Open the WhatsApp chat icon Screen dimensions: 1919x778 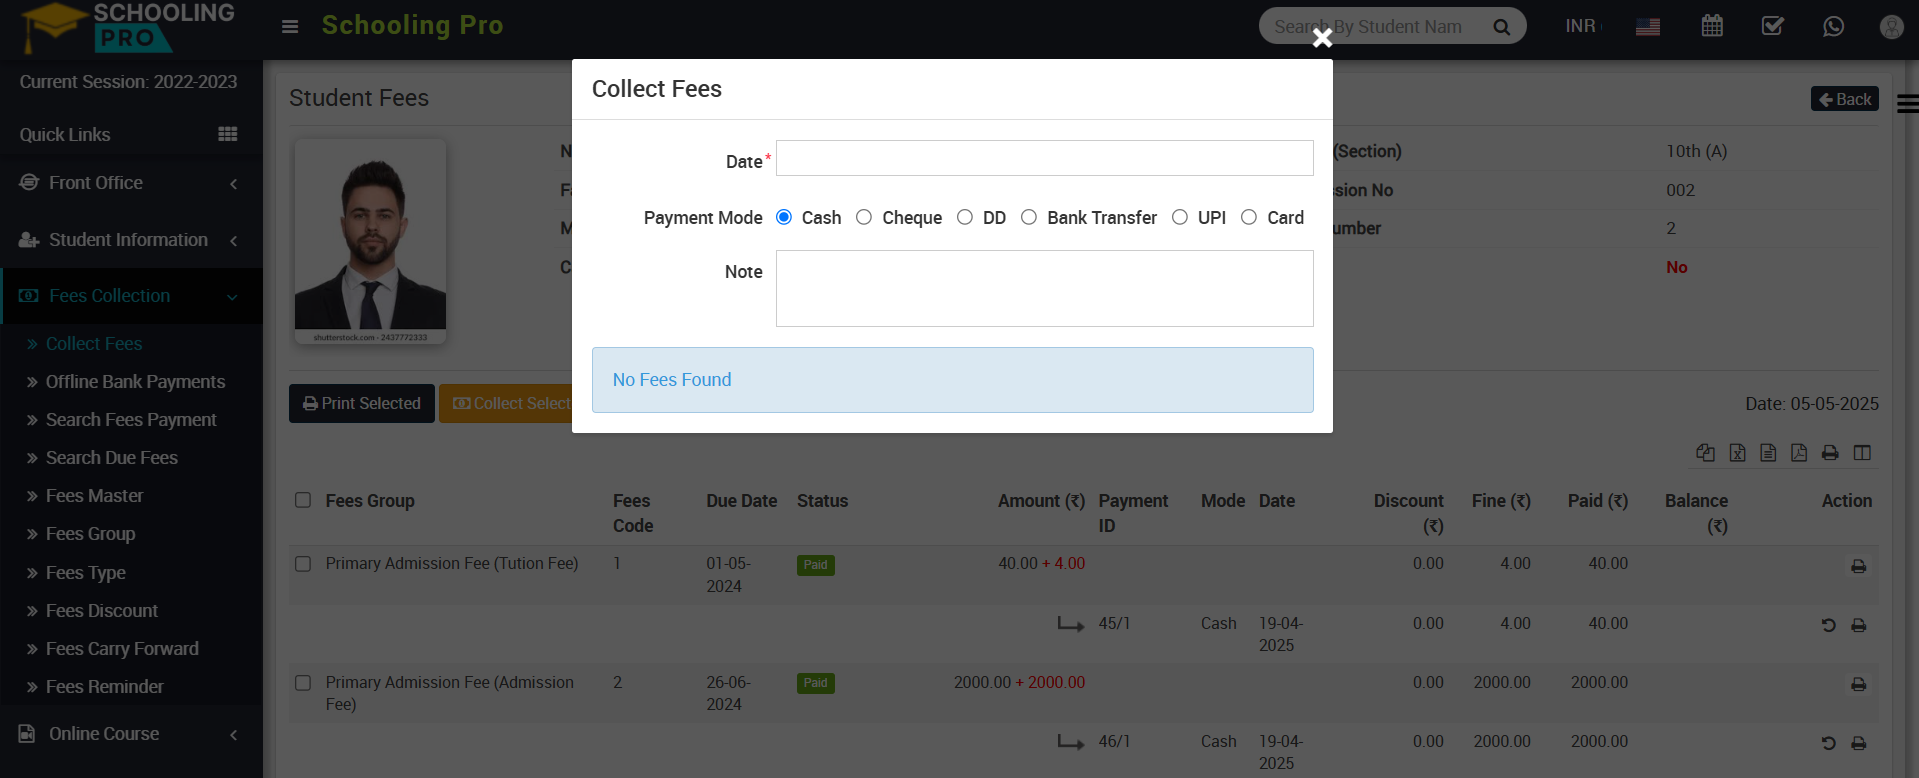[1833, 27]
